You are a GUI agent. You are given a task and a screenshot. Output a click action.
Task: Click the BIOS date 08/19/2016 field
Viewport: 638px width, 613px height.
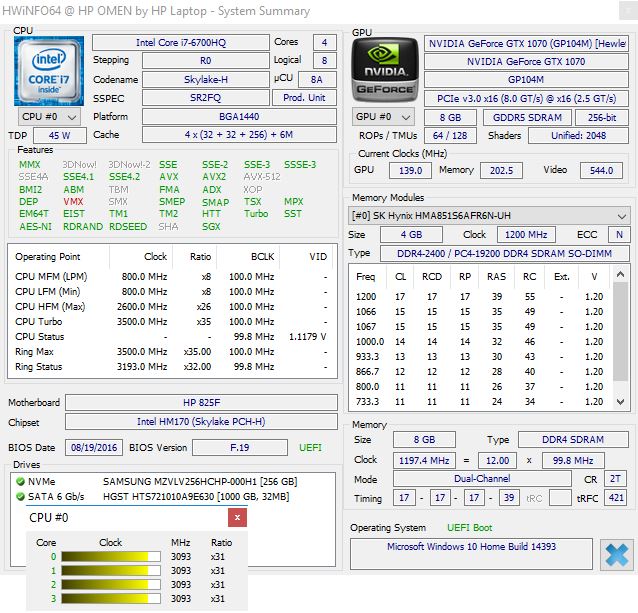94,447
